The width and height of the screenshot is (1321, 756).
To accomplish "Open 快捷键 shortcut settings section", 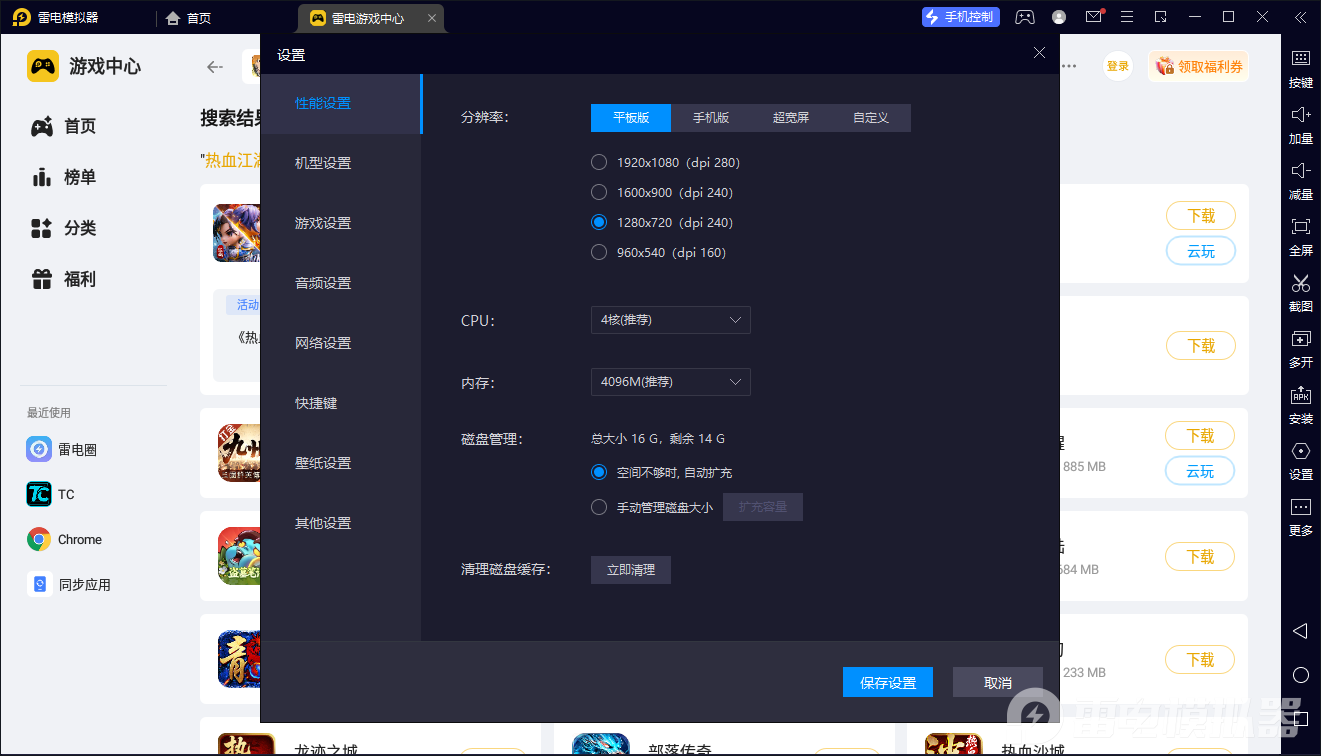I will (x=316, y=403).
